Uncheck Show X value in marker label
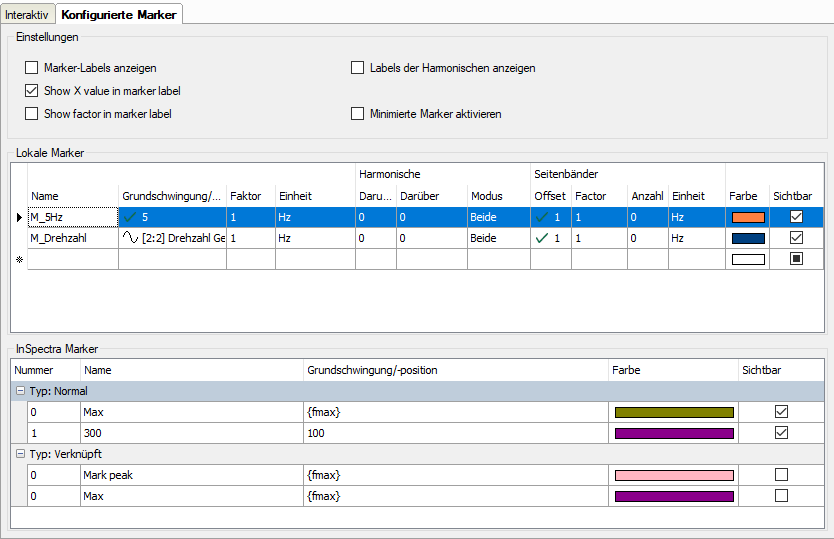 click(32, 91)
